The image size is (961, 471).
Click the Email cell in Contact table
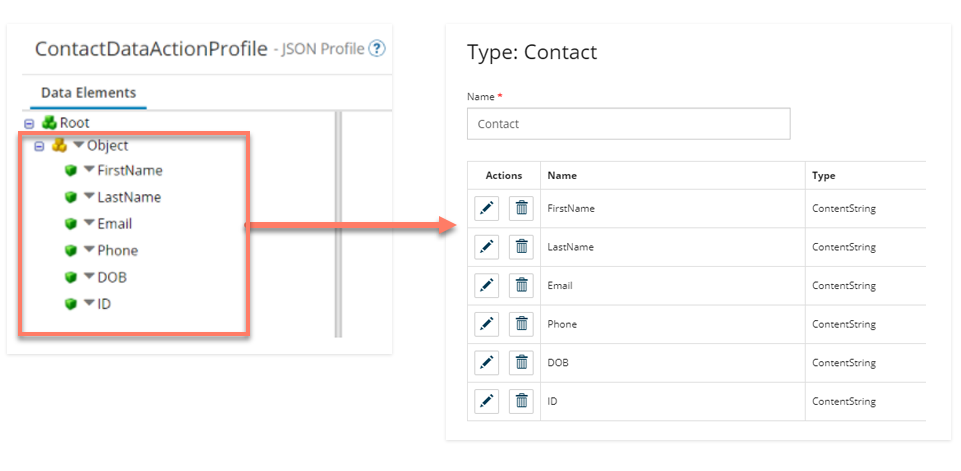tap(672, 286)
